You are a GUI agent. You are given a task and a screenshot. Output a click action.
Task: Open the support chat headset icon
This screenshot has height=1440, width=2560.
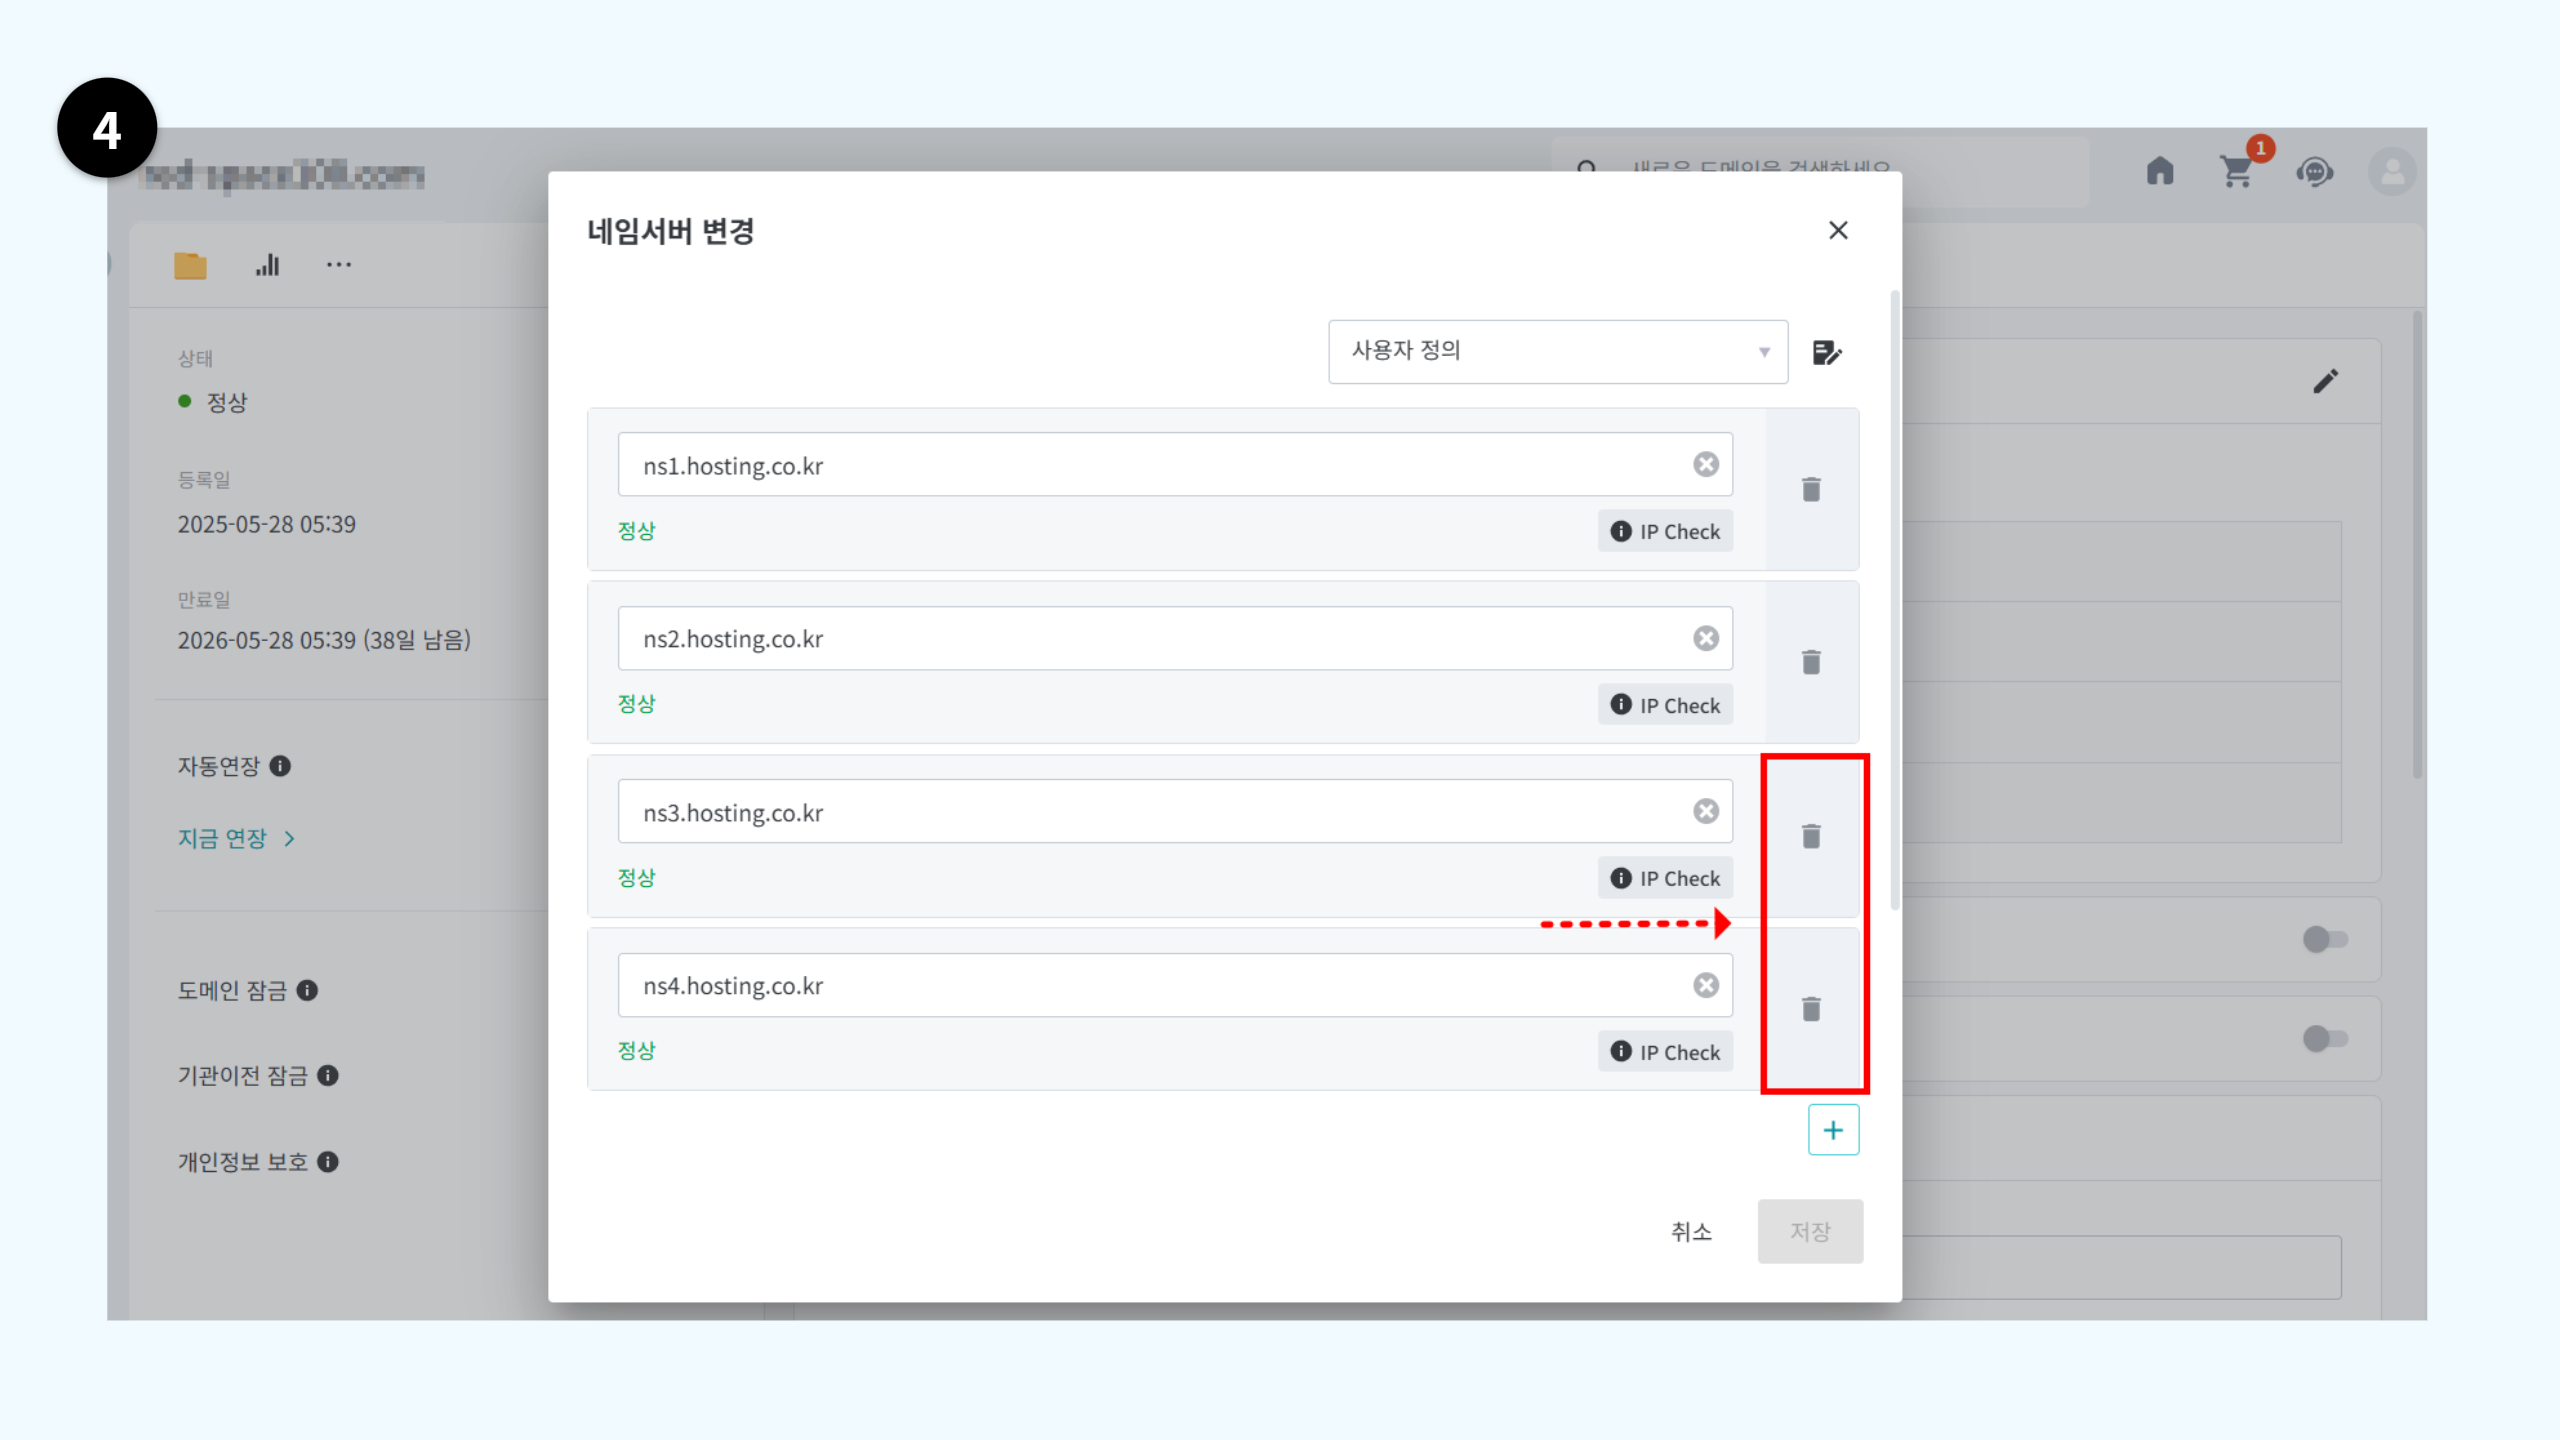coord(2314,172)
